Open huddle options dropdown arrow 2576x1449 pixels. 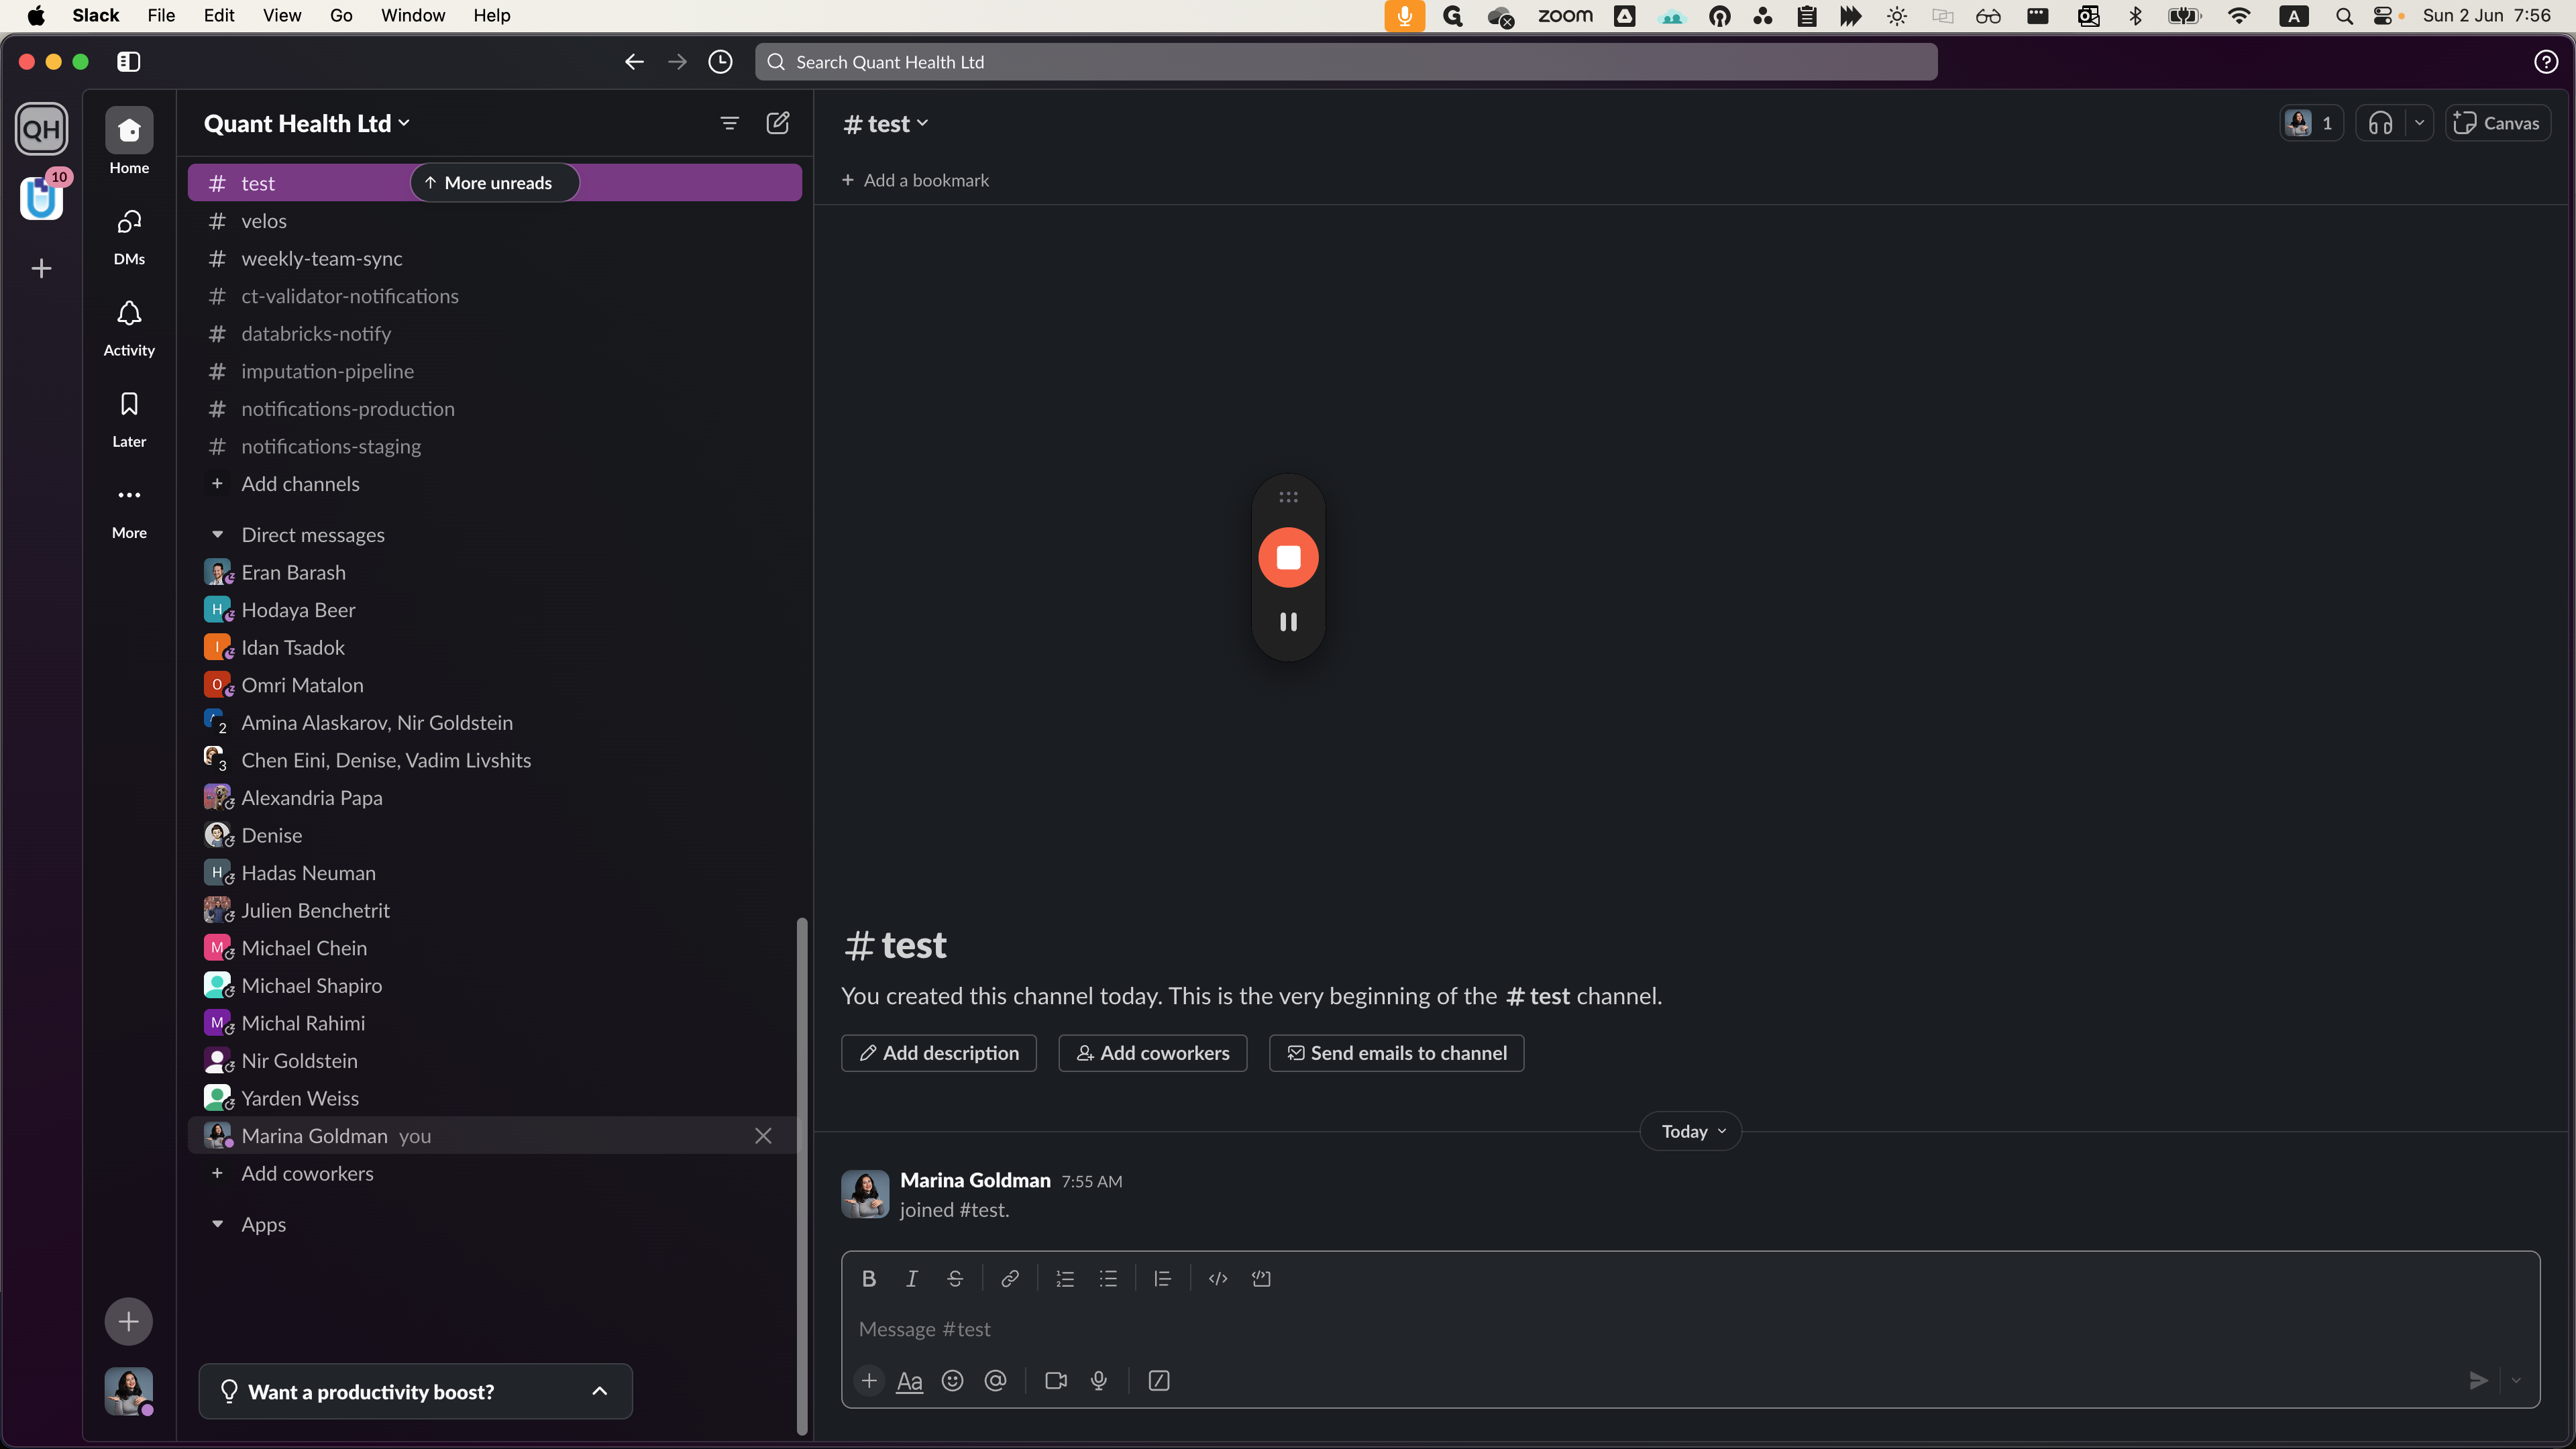coord(2419,123)
